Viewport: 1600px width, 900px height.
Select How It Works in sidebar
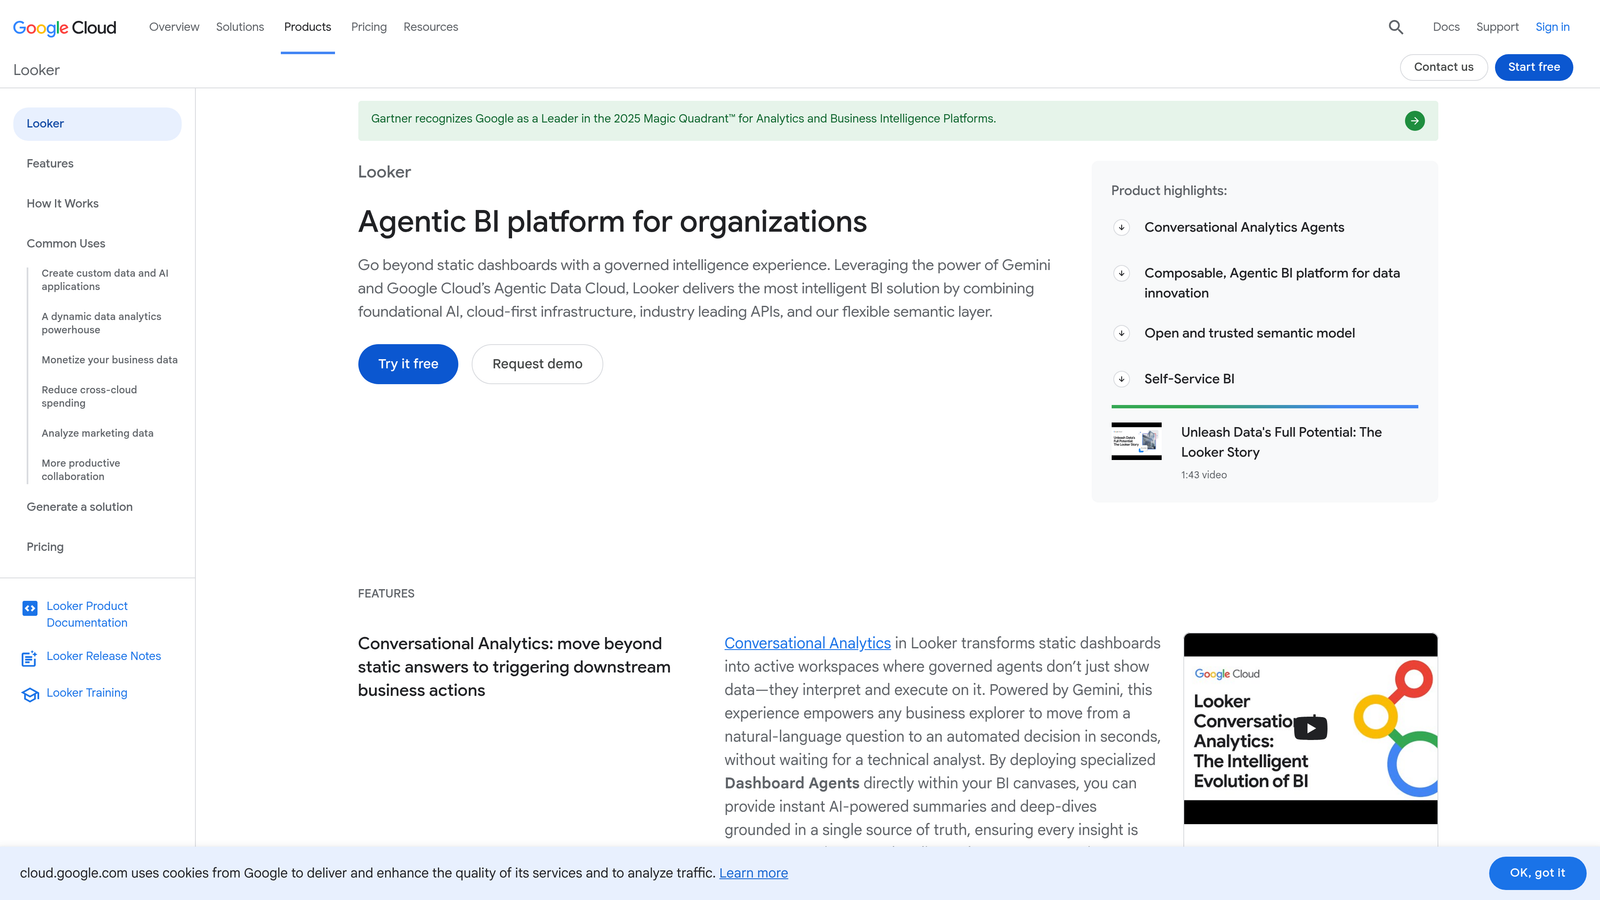coord(63,204)
